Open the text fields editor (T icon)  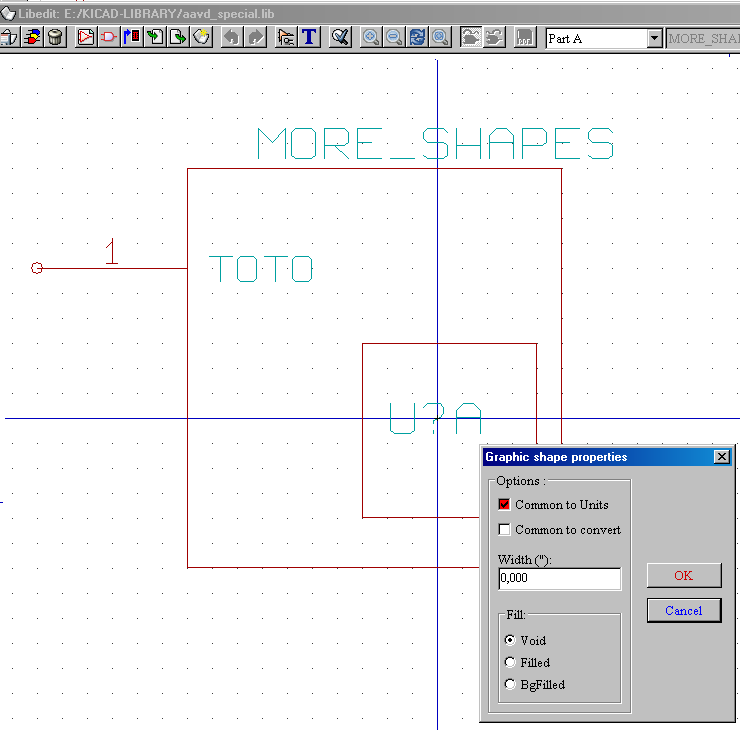309,38
